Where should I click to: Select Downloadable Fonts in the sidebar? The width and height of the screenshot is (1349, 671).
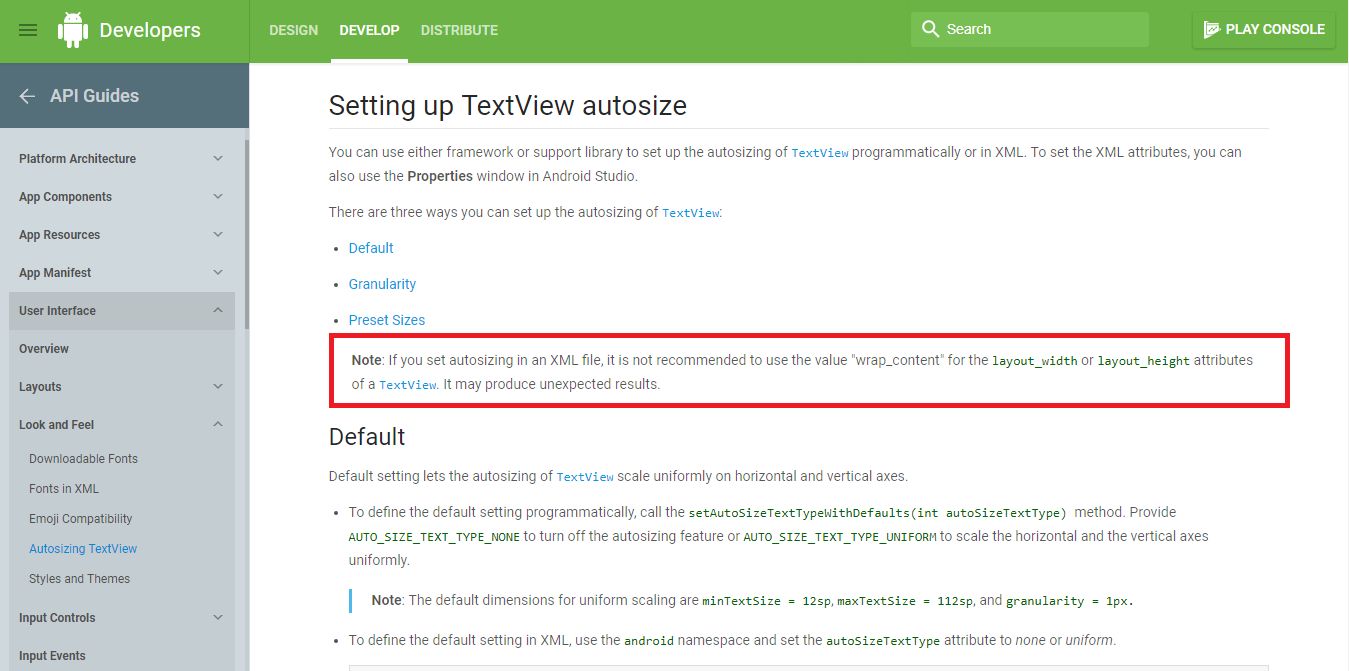[x=83, y=458]
